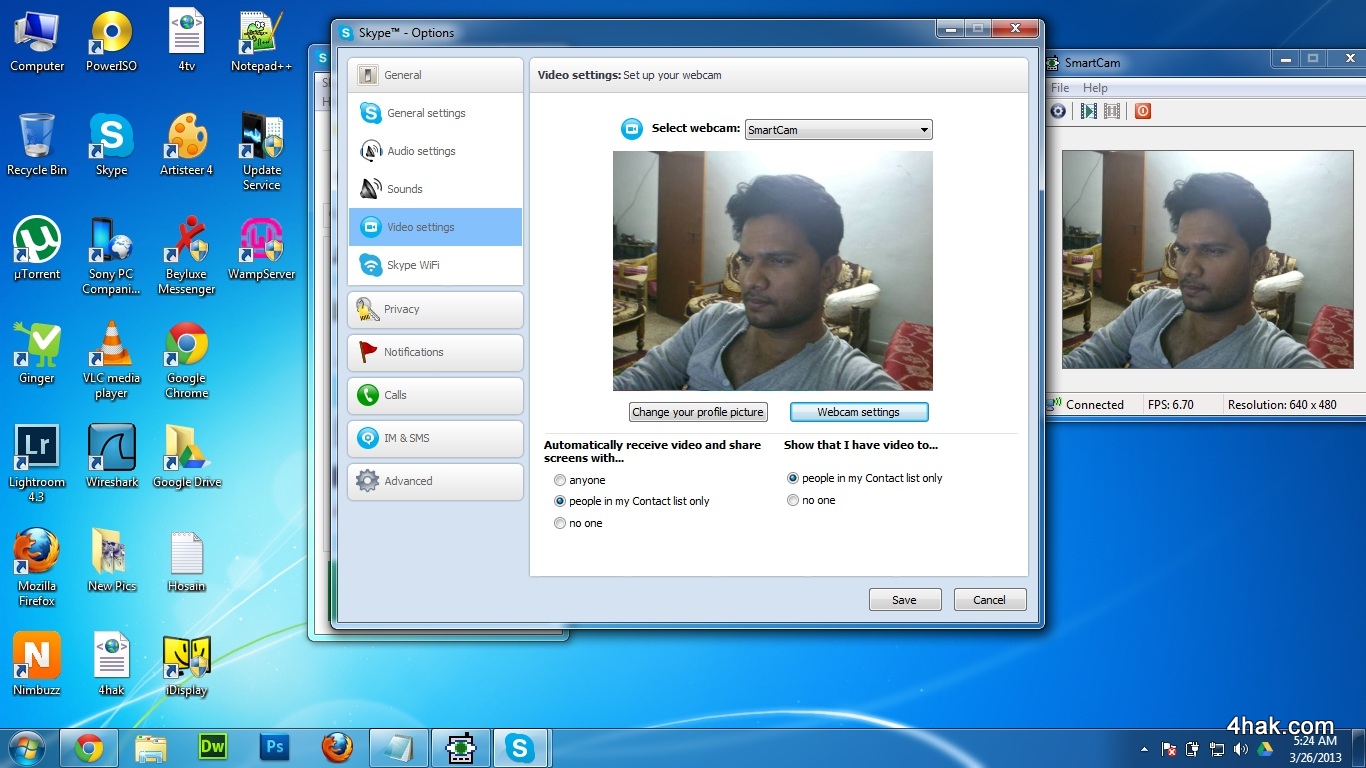Viewport: 1366px width, 768px height.
Task: Select the Notepad++ desktop icon
Action: point(261,42)
